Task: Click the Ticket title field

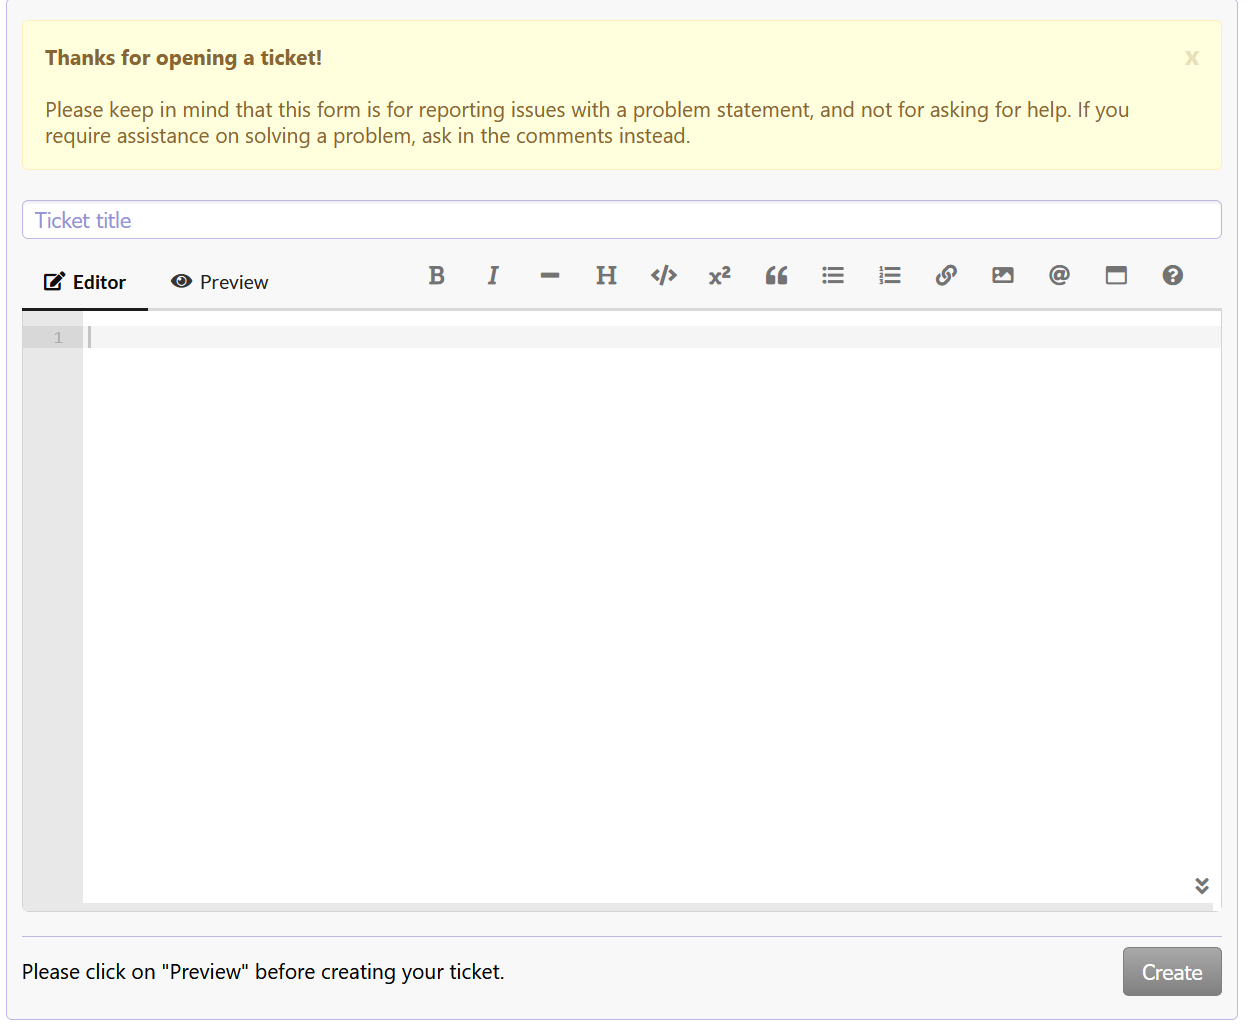Action: pyautogui.click(x=622, y=219)
